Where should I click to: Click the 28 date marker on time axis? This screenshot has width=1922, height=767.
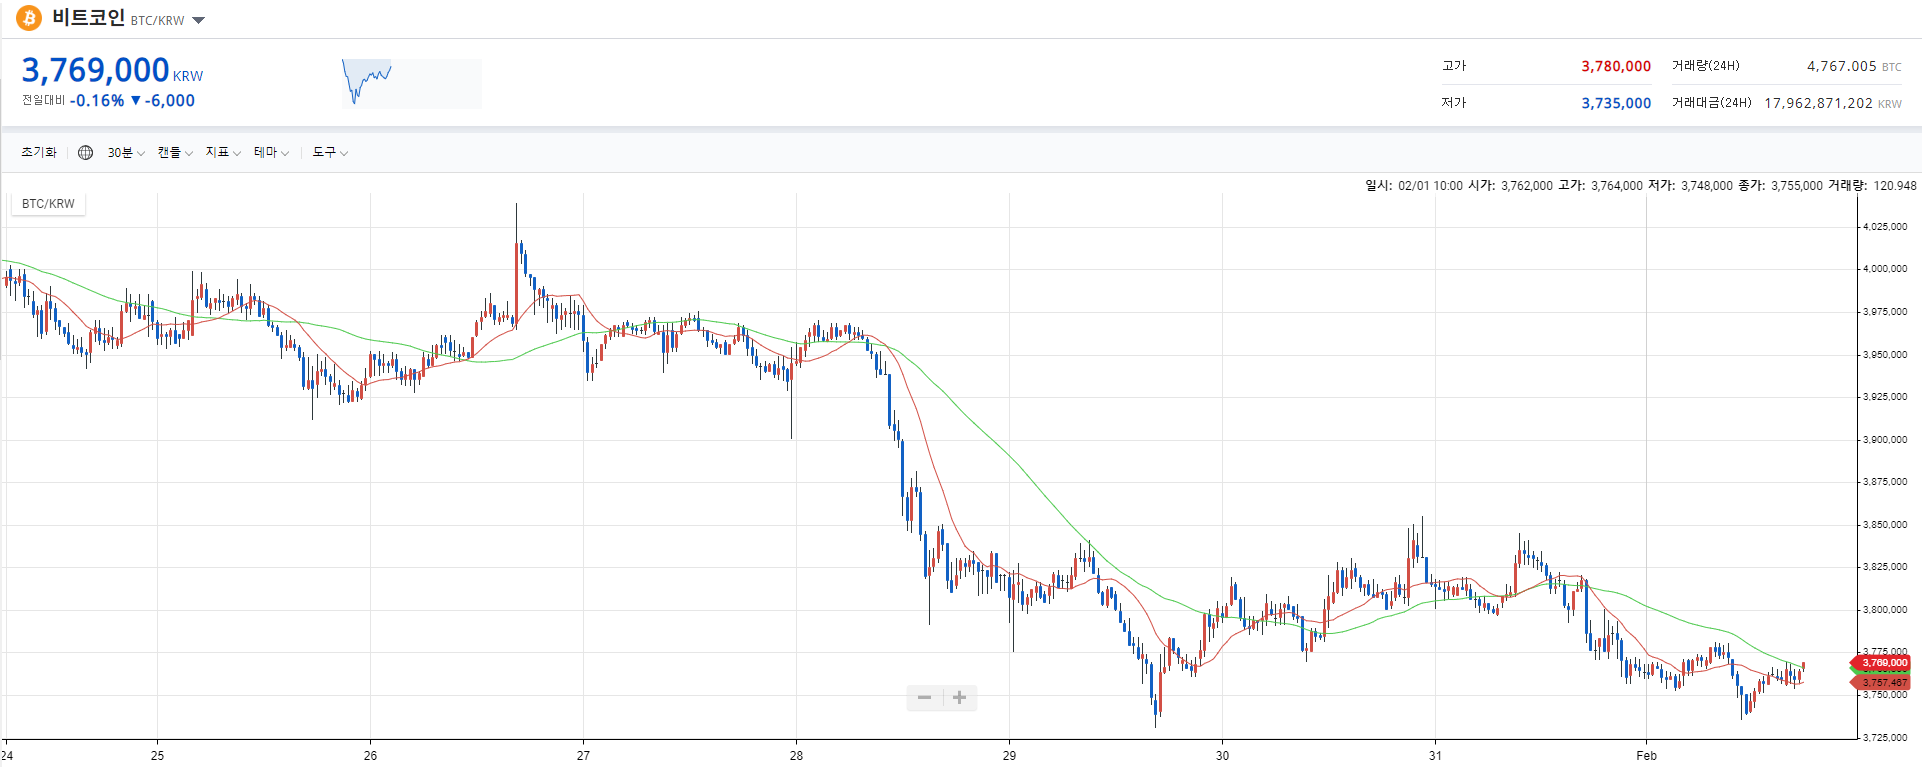click(x=796, y=755)
